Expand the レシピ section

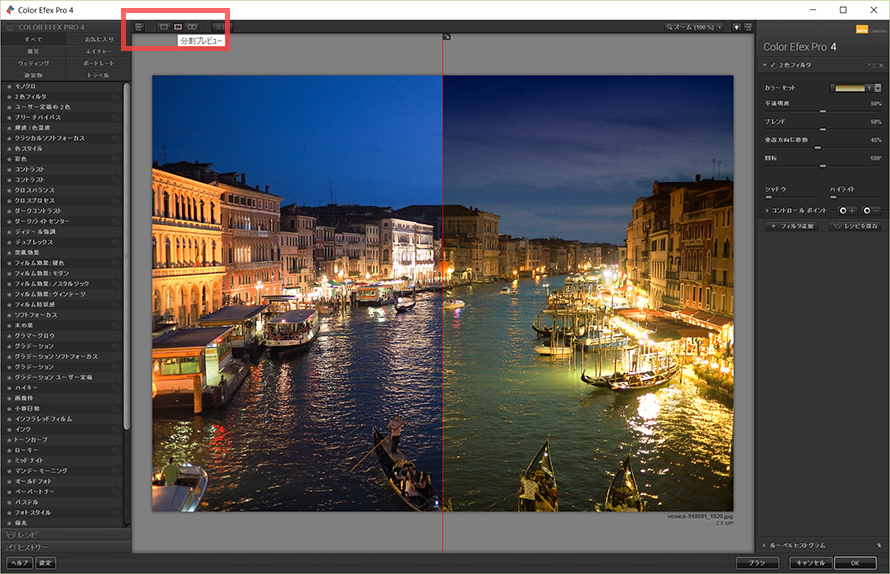tap(66, 535)
